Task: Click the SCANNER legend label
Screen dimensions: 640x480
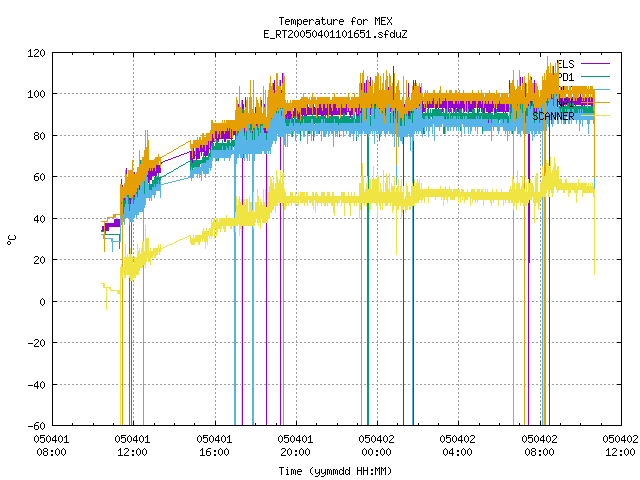Action: pos(553,116)
